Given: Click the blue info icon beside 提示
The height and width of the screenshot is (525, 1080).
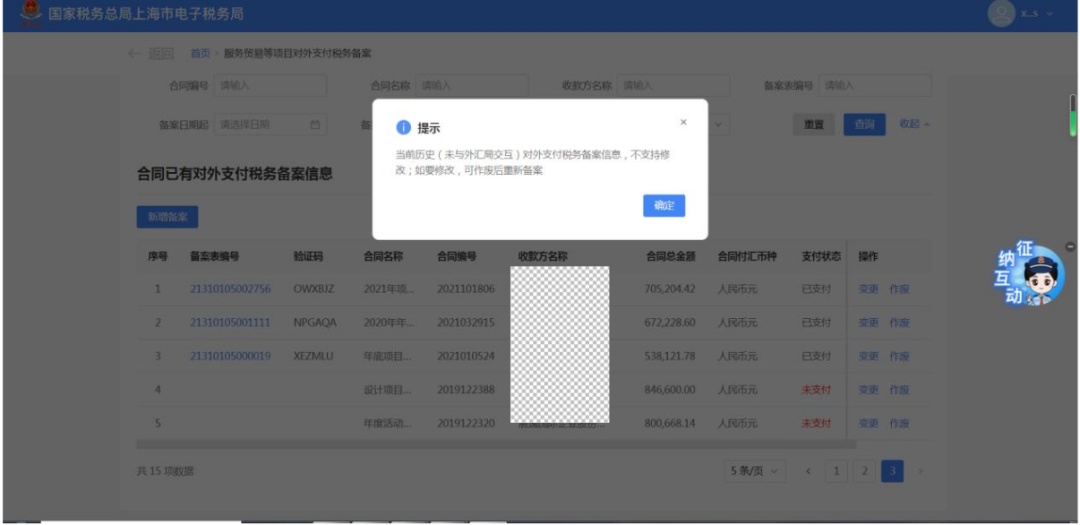Looking at the screenshot, I should click(403, 127).
